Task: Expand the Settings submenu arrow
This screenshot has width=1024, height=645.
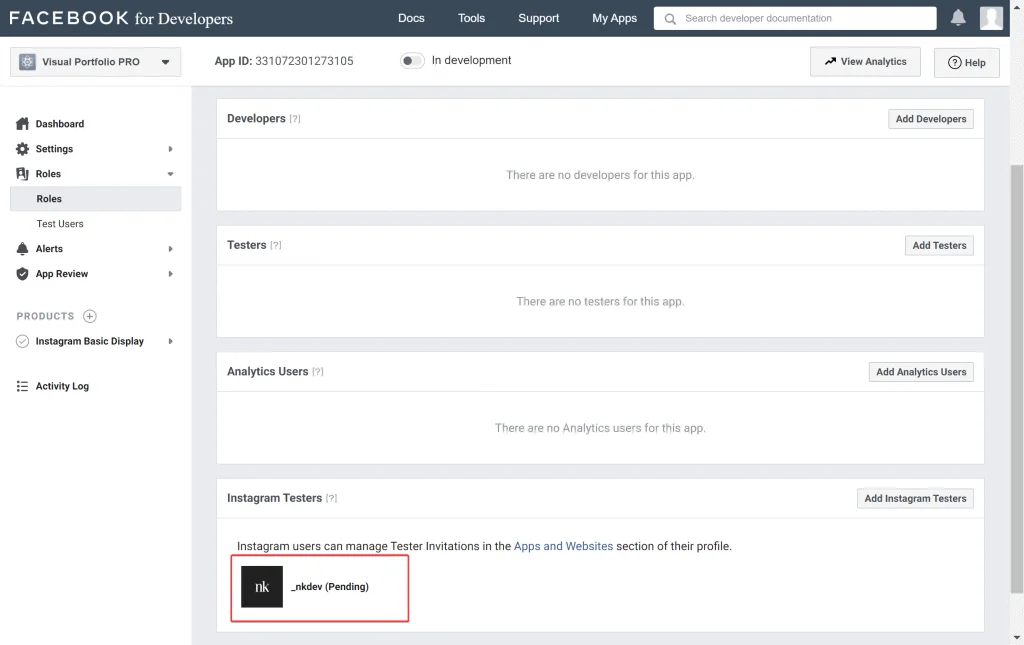Action: tap(170, 149)
